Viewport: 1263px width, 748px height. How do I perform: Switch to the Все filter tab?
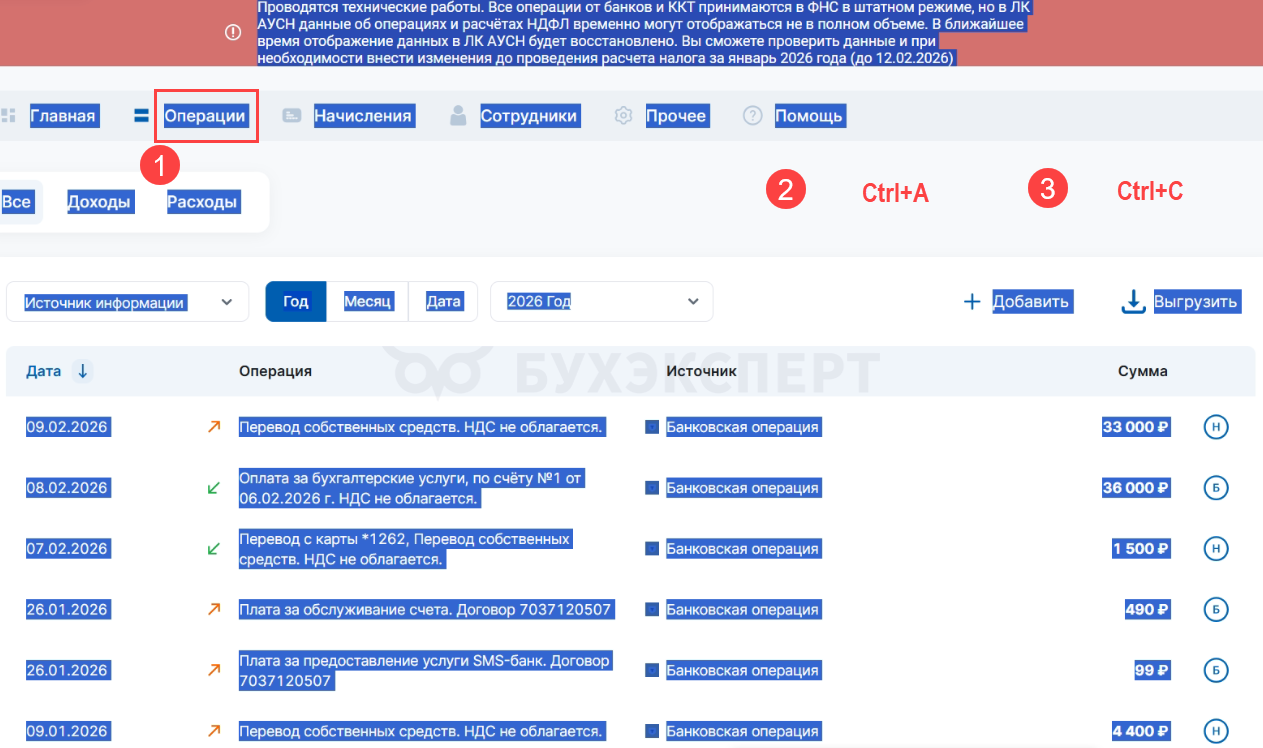(17, 202)
